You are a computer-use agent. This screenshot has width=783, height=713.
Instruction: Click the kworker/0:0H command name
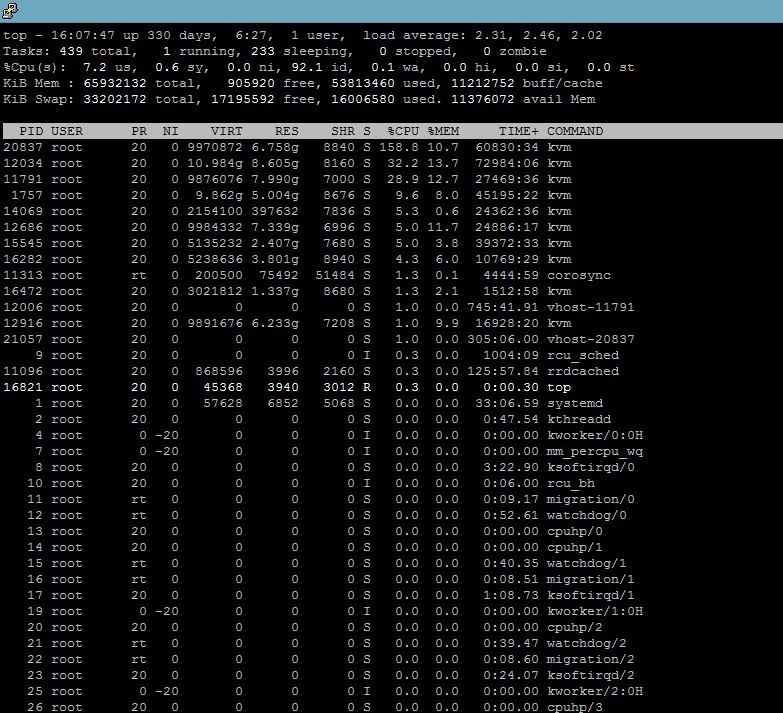[x=595, y=435]
